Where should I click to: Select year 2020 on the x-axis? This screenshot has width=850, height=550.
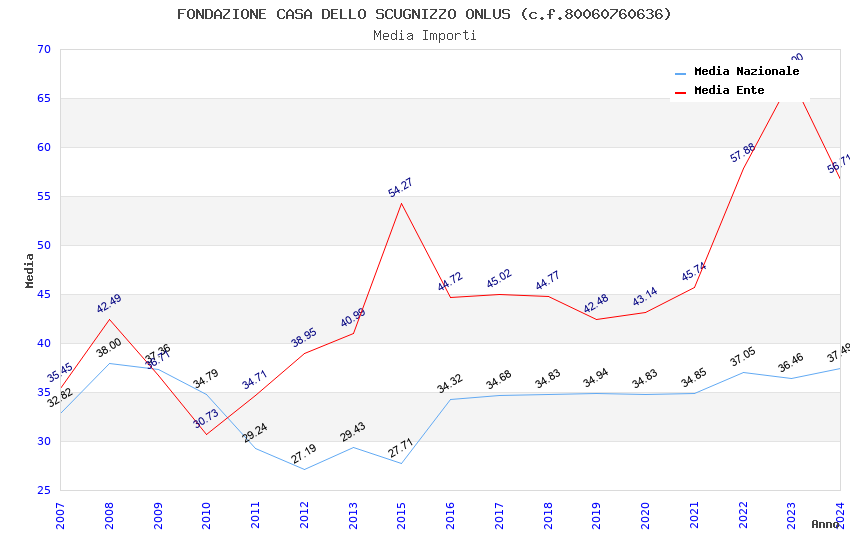(646, 515)
